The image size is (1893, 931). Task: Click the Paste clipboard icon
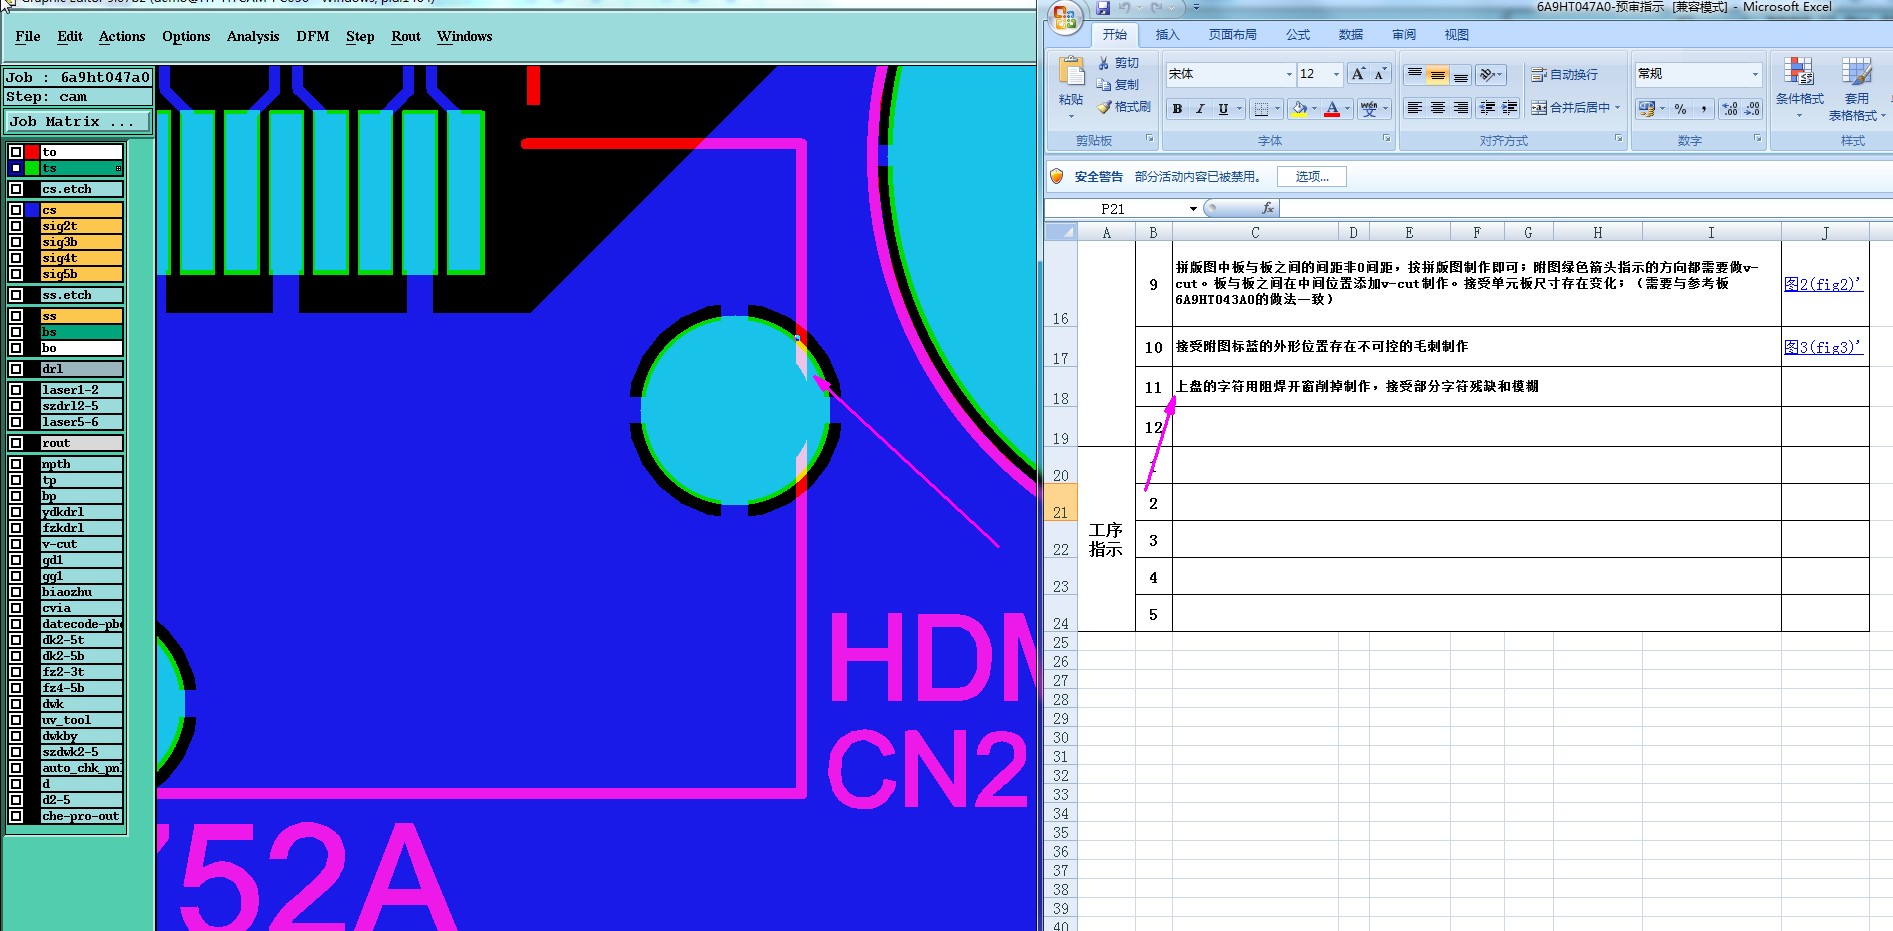click(x=1071, y=72)
